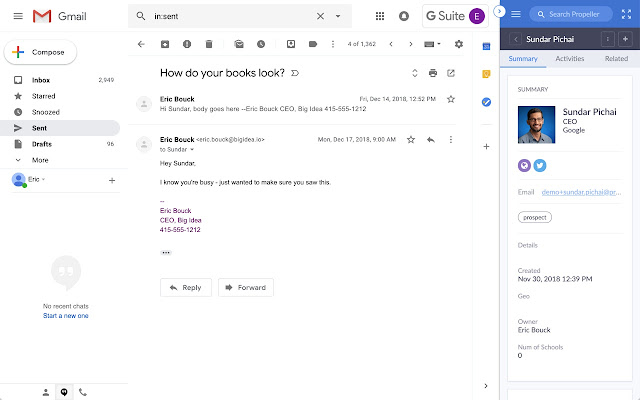Open Google Calendar side panel icon
This screenshot has height=400, width=640.
(486, 47)
